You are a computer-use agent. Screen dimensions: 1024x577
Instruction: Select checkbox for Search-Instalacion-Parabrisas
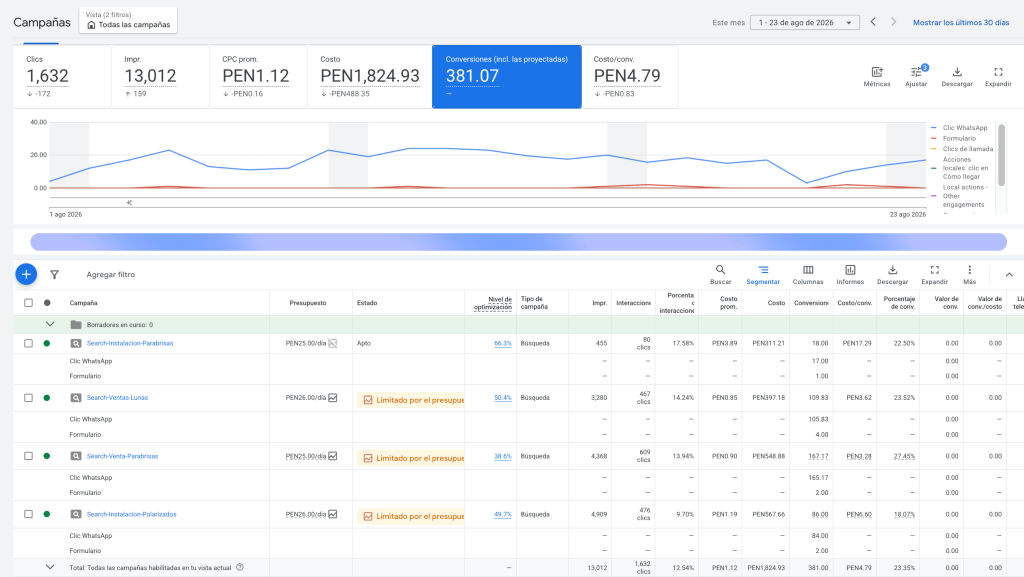pos(28,343)
